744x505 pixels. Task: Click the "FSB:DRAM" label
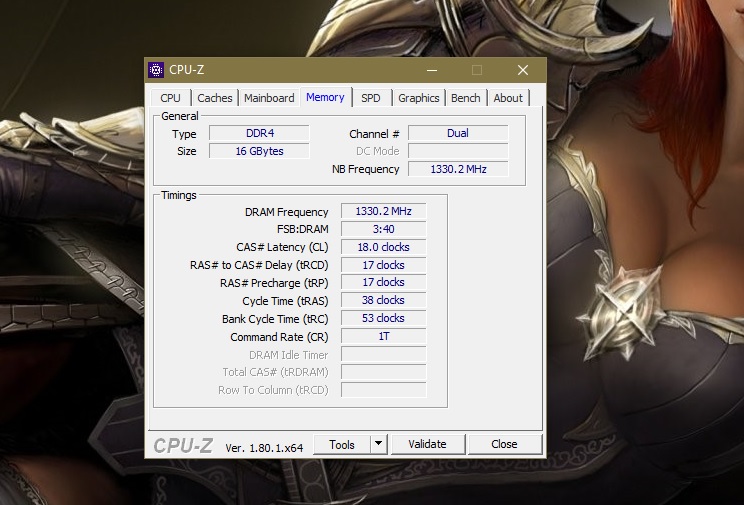coord(303,229)
